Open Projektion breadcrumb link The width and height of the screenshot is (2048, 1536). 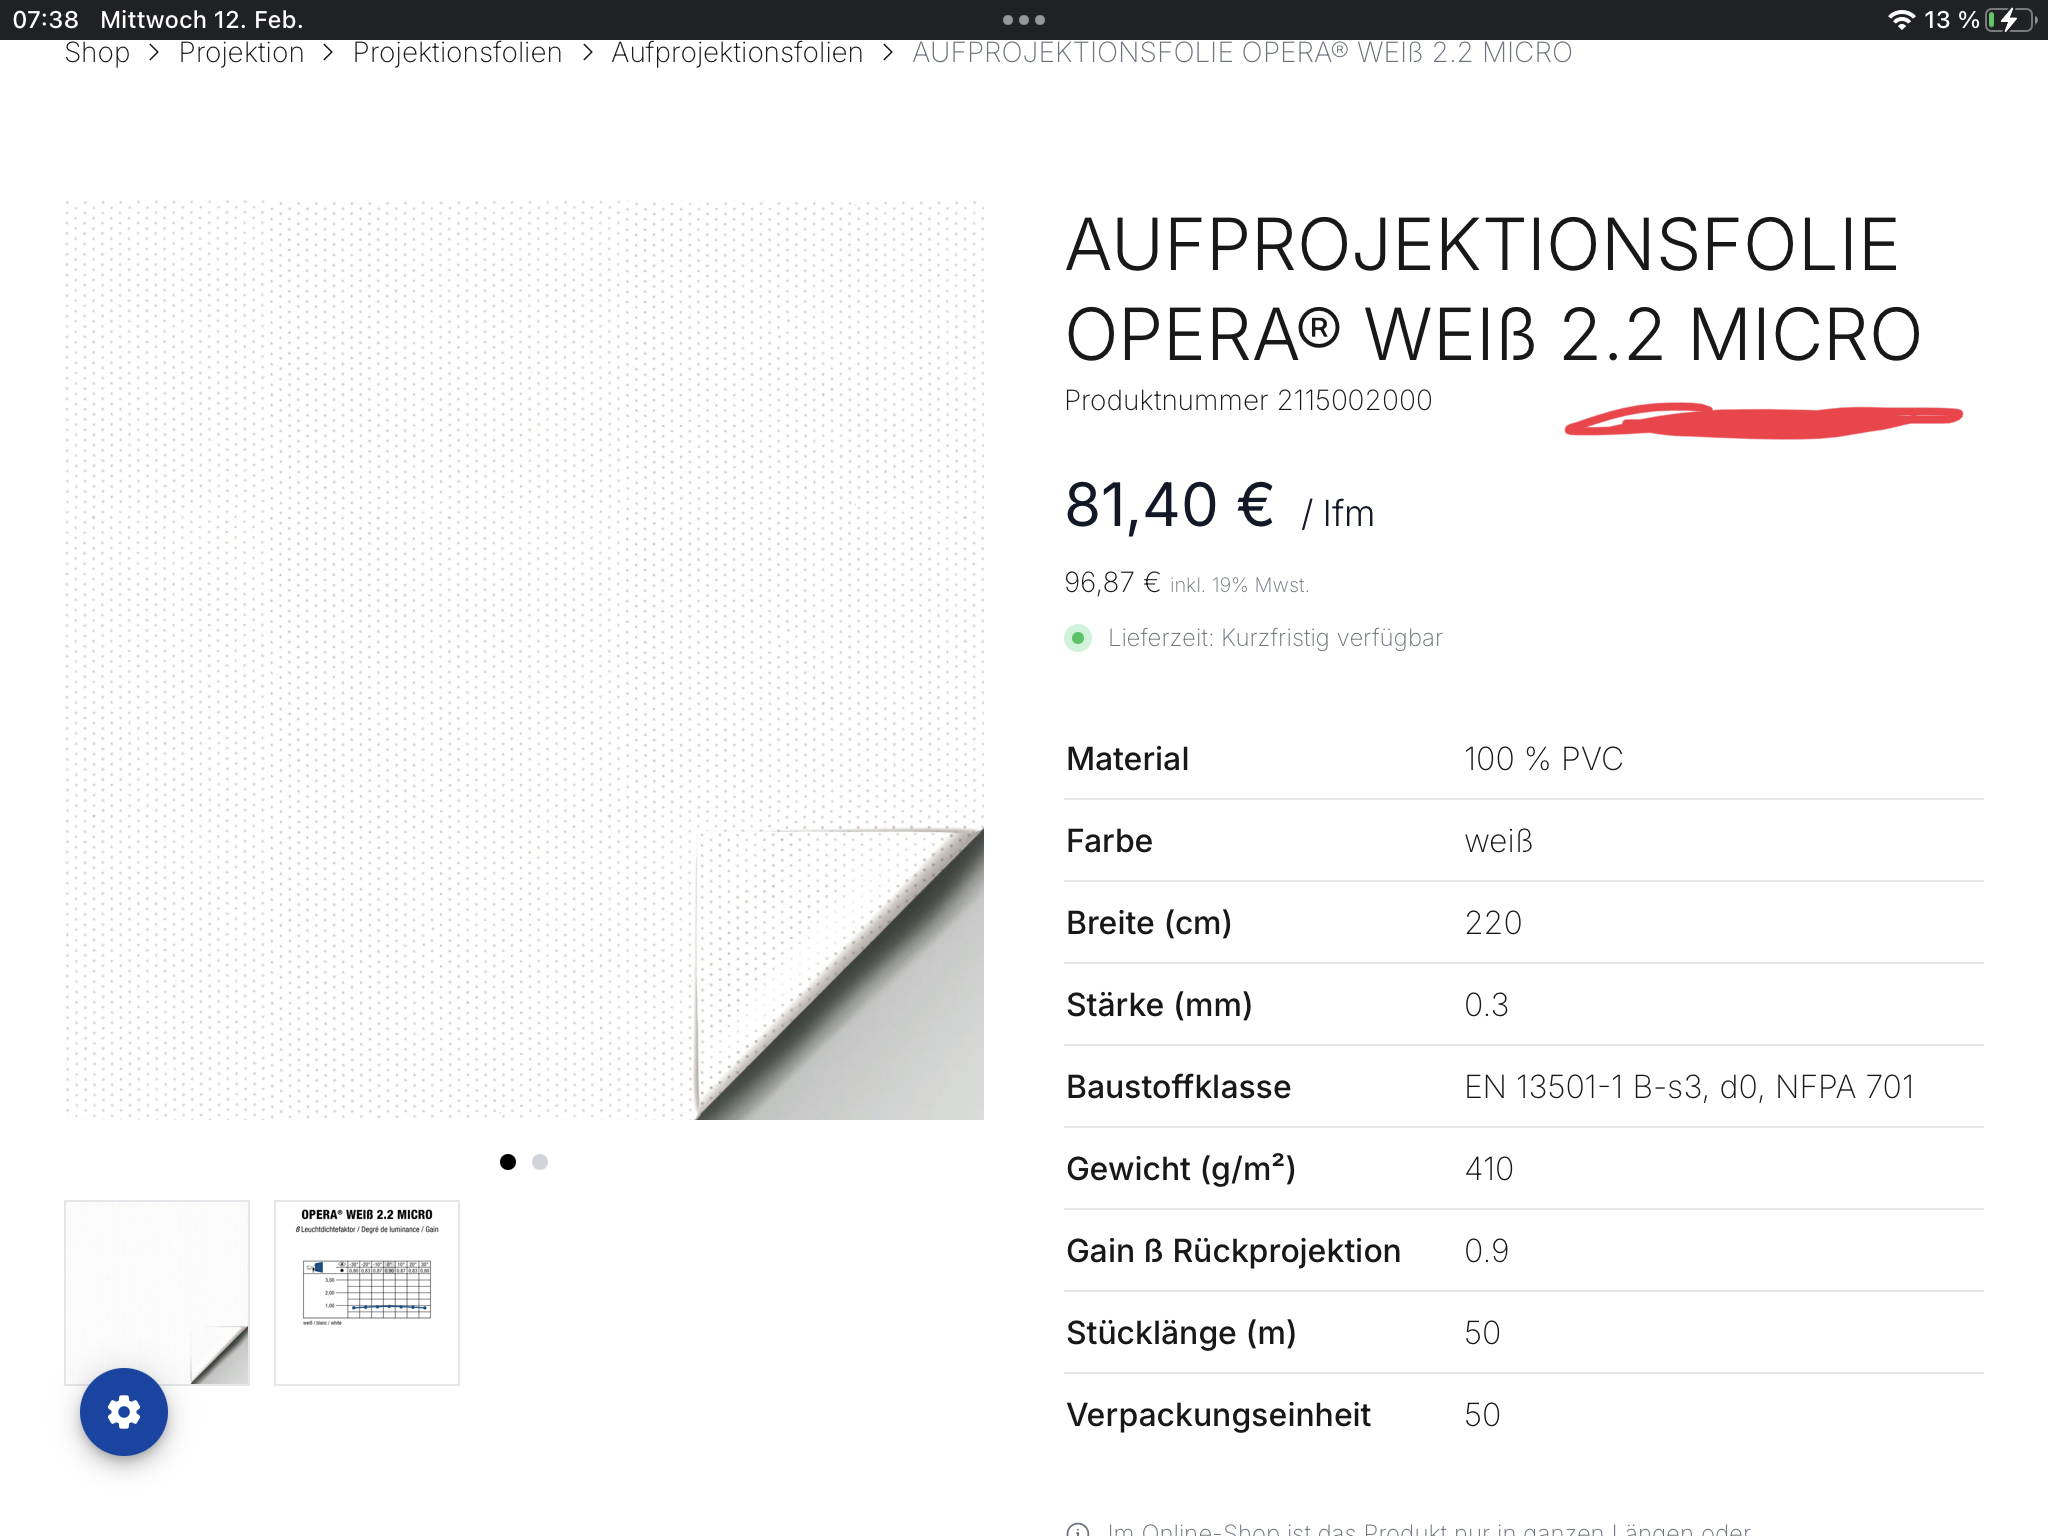tap(241, 52)
